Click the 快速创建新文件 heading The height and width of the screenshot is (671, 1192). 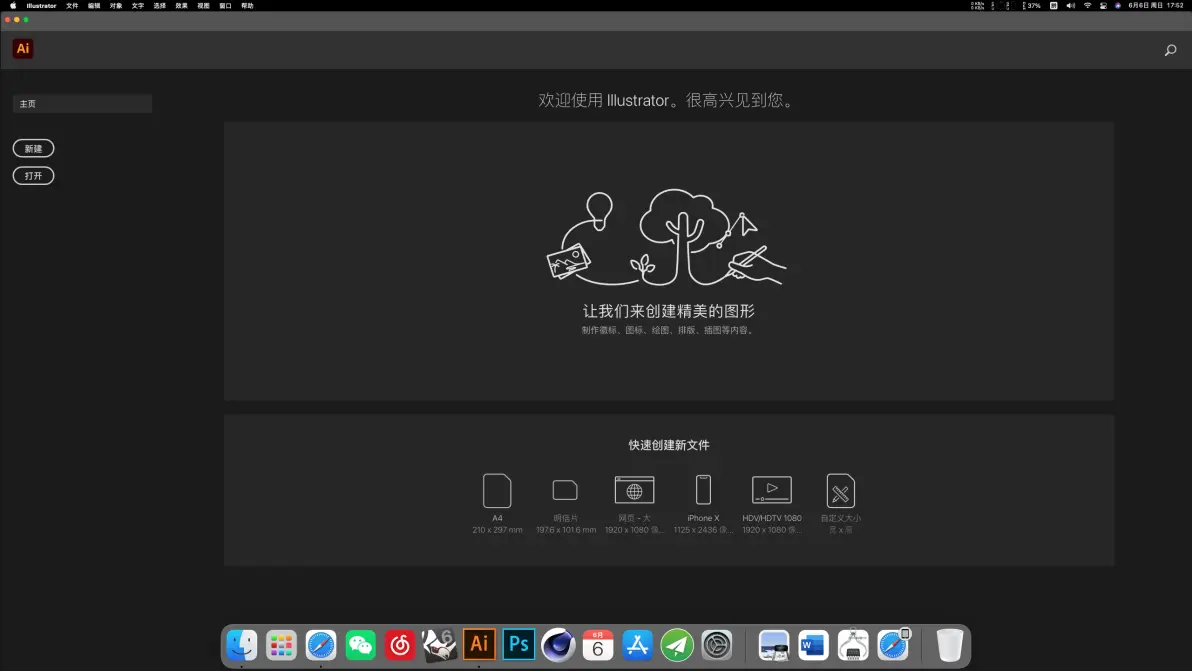tap(669, 445)
